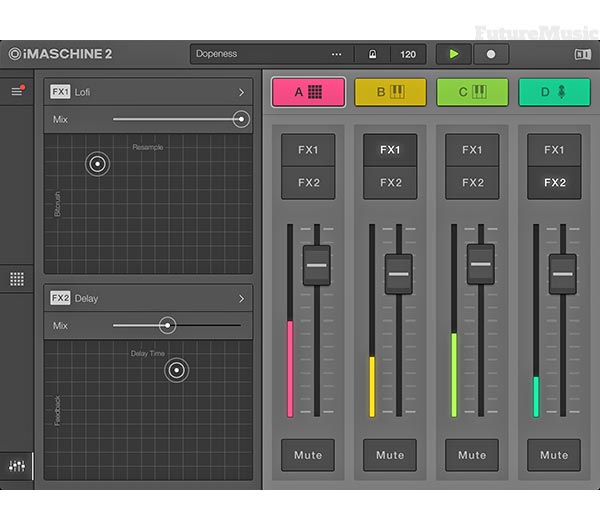Click the Resample axis label
Image resolution: width=600 pixels, height=530 pixels.
(x=148, y=147)
